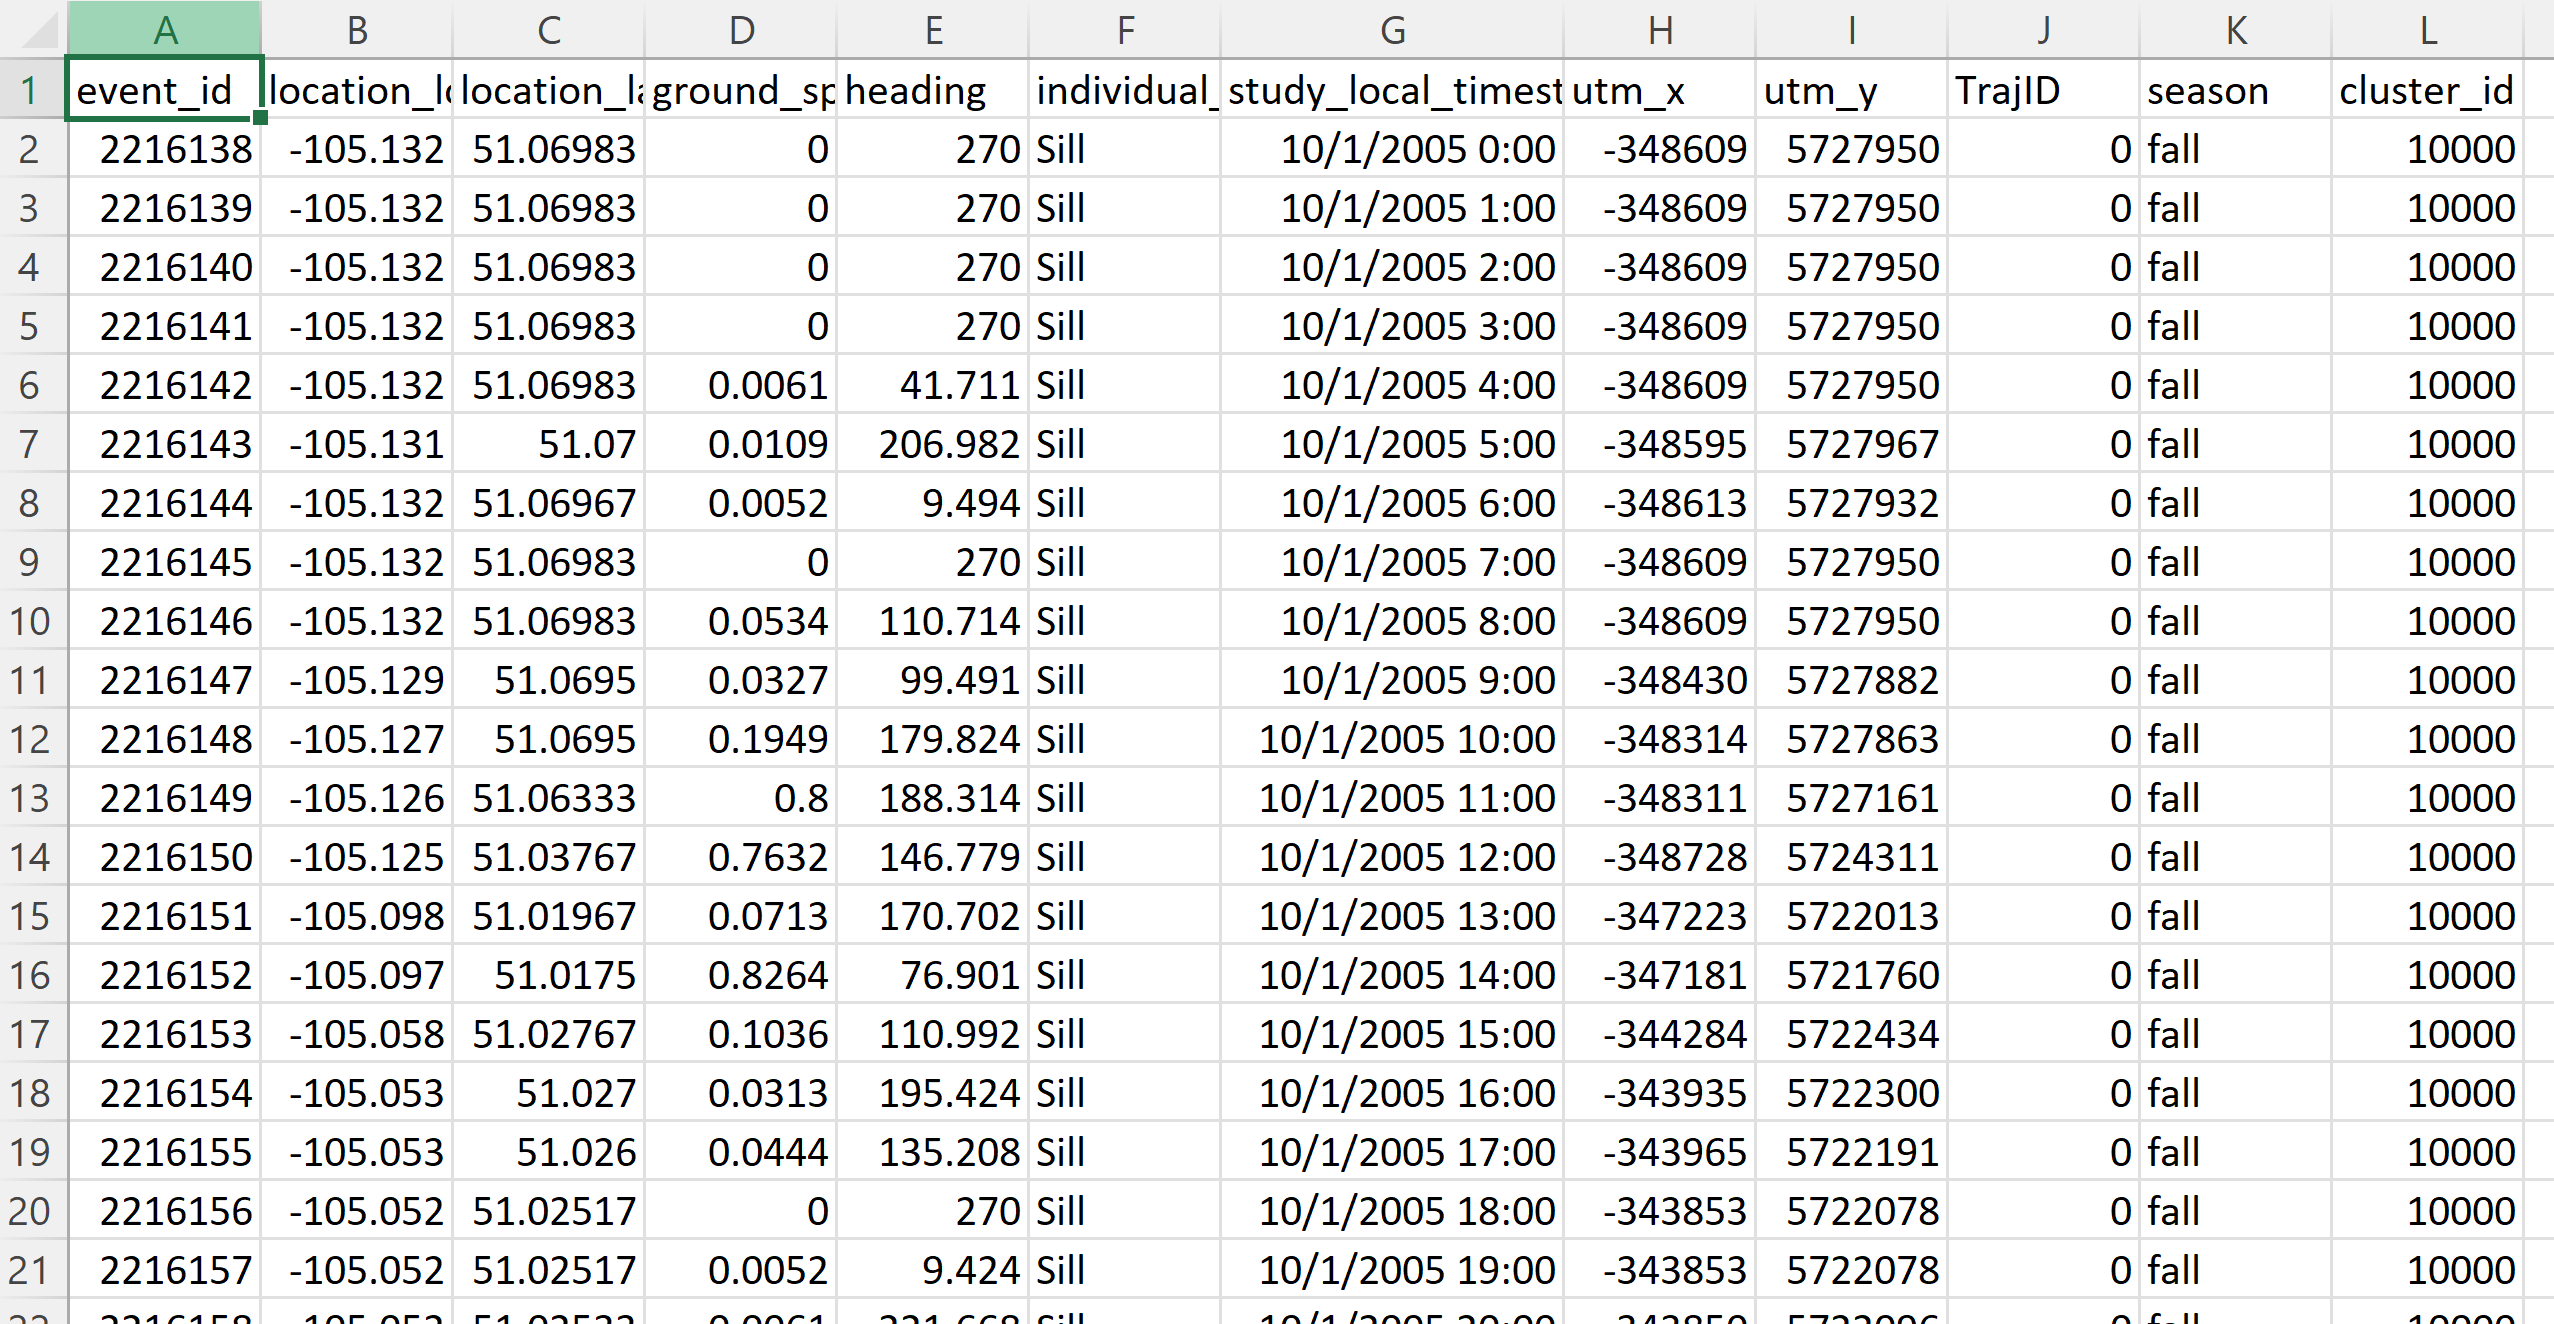Image resolution: width=2554 pixels, height=1324 pixels.
Task: Select row 13 header
Action: click(x=30, y=798)
